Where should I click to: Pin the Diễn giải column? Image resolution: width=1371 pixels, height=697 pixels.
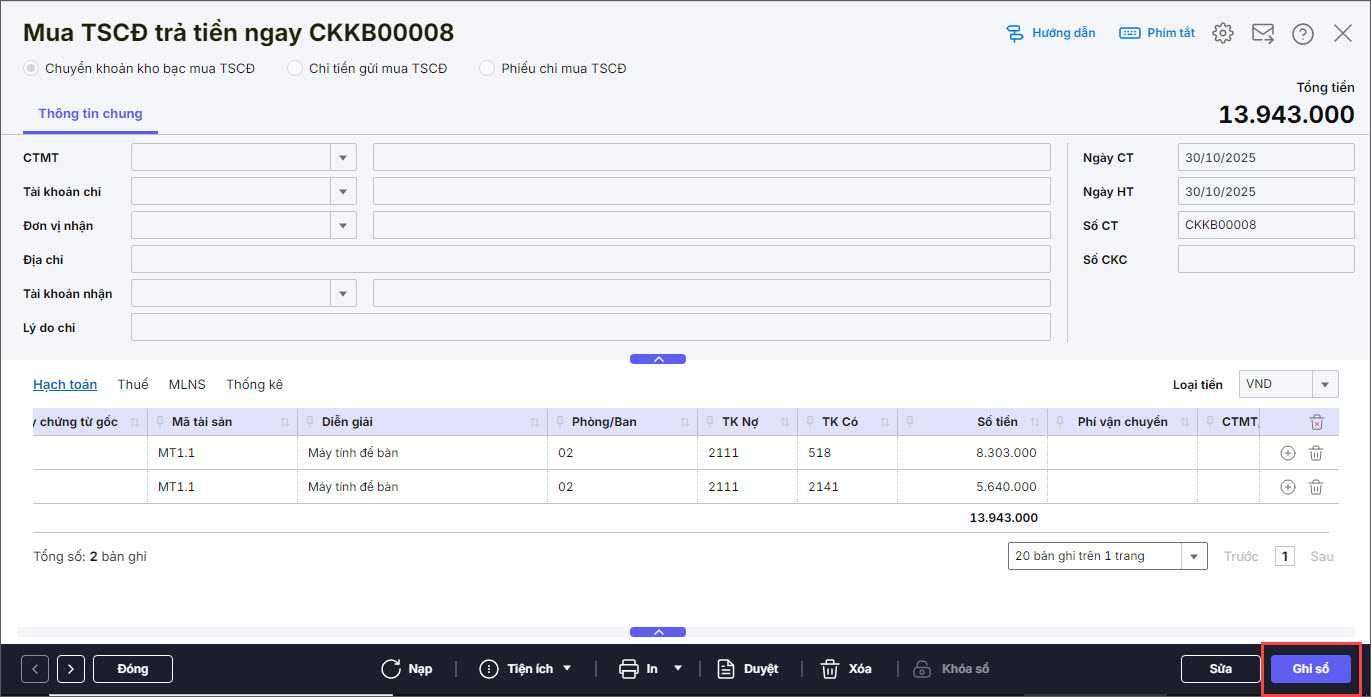point(309,422)
